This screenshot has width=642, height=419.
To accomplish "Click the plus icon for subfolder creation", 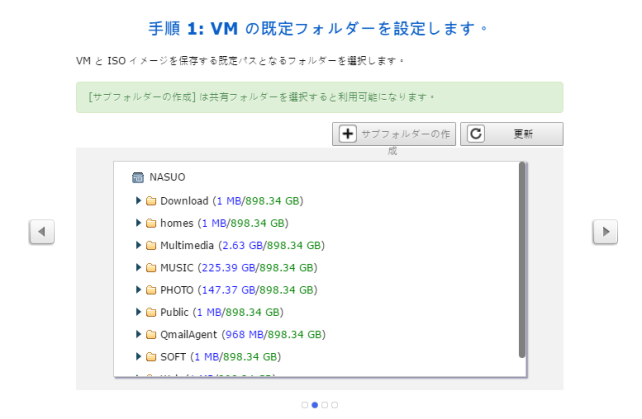I will (348, 134).
